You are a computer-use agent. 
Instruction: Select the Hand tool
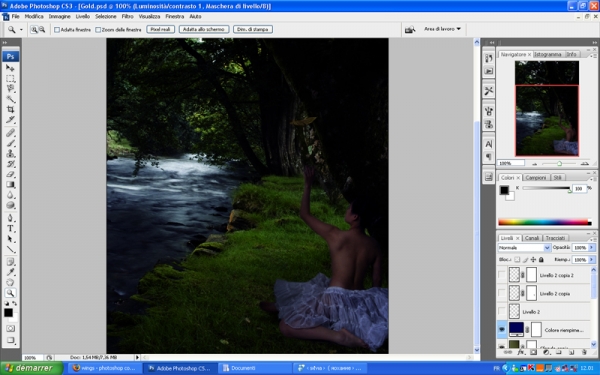pyautogui.click(x=10, y=282)
